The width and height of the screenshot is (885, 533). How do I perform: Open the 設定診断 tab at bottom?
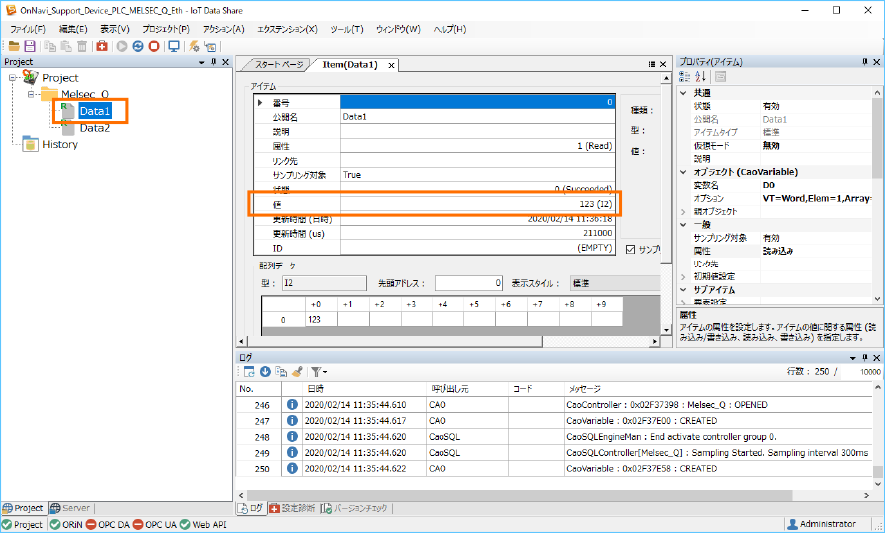point(292,508)
